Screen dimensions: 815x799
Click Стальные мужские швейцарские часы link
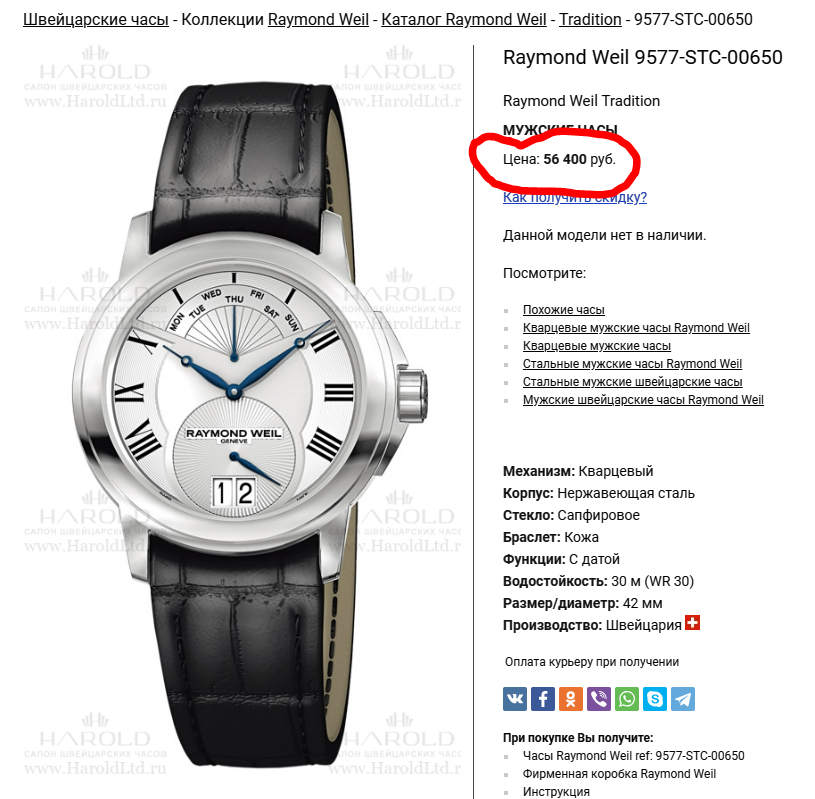pos(633,382)
